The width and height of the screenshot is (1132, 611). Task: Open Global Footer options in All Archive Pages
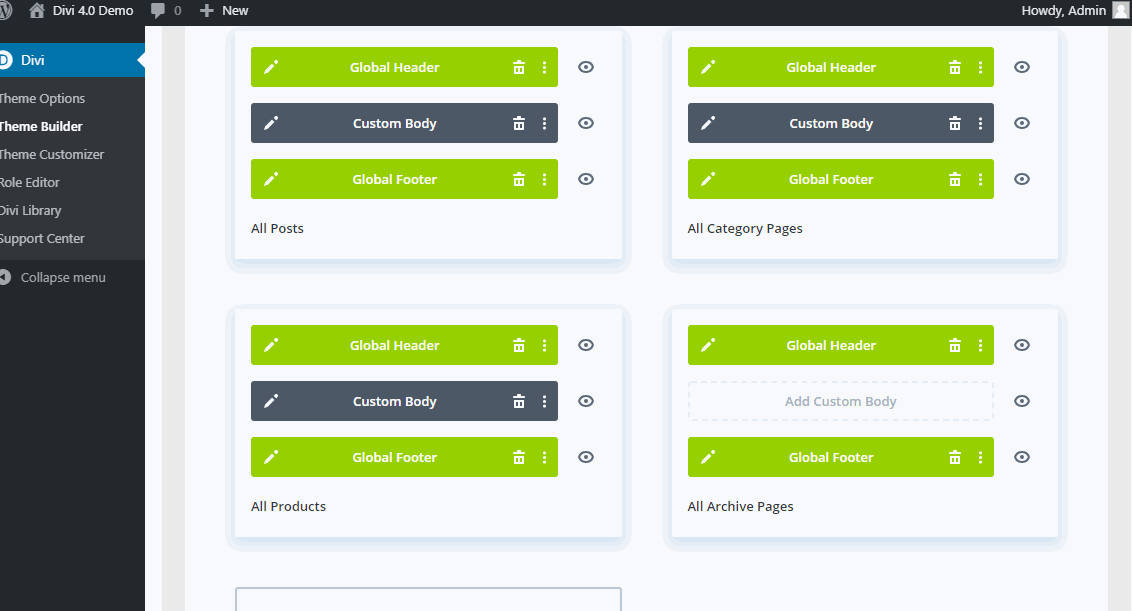point(980,457)
